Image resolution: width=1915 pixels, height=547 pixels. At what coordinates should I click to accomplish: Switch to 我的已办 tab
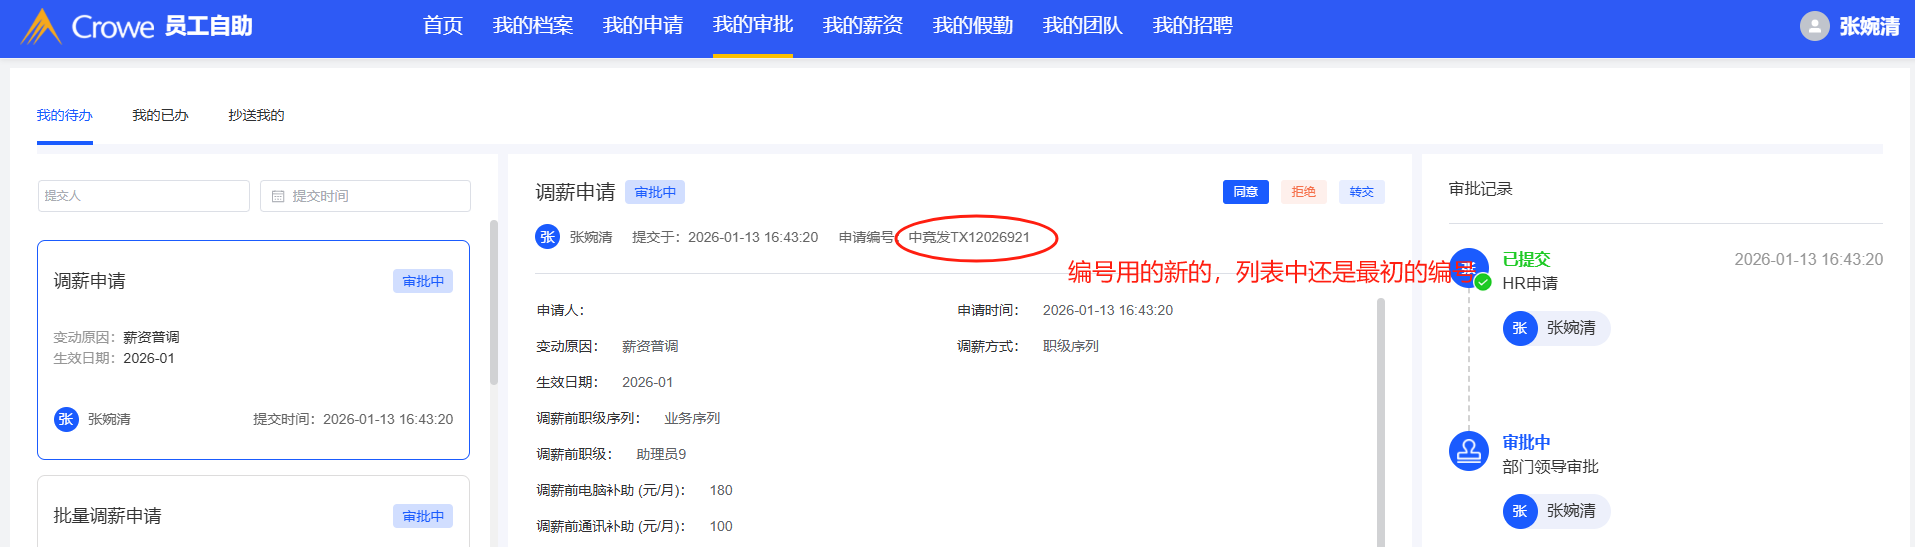(x=160, y=115)
